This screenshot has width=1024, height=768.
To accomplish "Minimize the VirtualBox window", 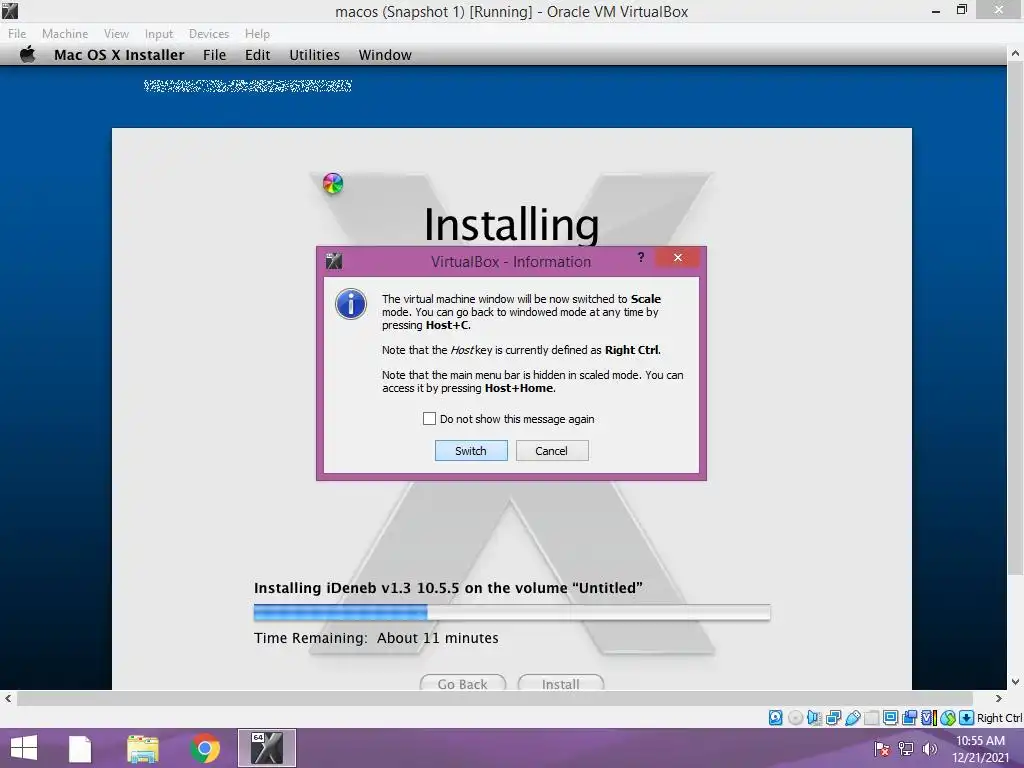I will [x=936, y=10].
